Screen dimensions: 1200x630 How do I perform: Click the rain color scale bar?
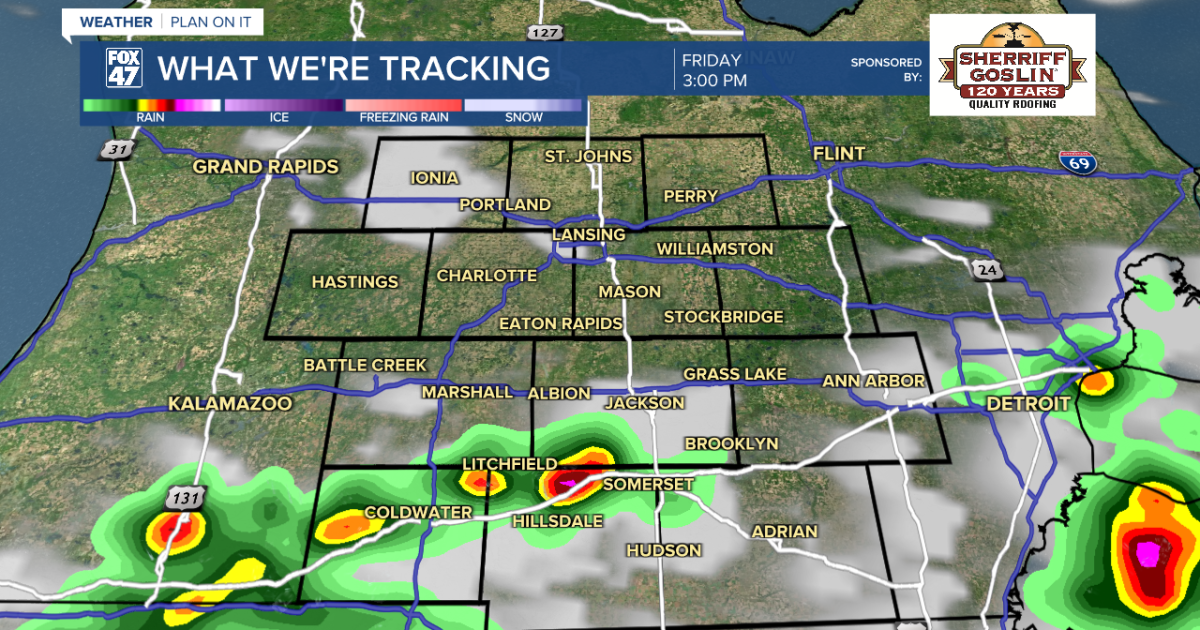tap(151, 104)
